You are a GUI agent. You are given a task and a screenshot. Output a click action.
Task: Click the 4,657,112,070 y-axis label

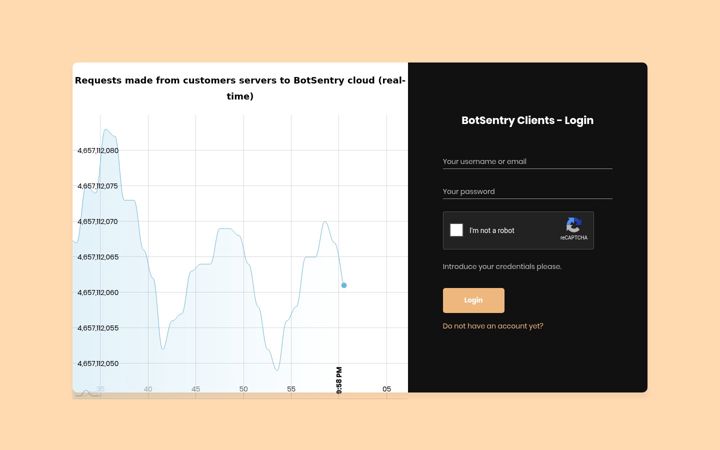pyautogui.click(x=98, y=221)
